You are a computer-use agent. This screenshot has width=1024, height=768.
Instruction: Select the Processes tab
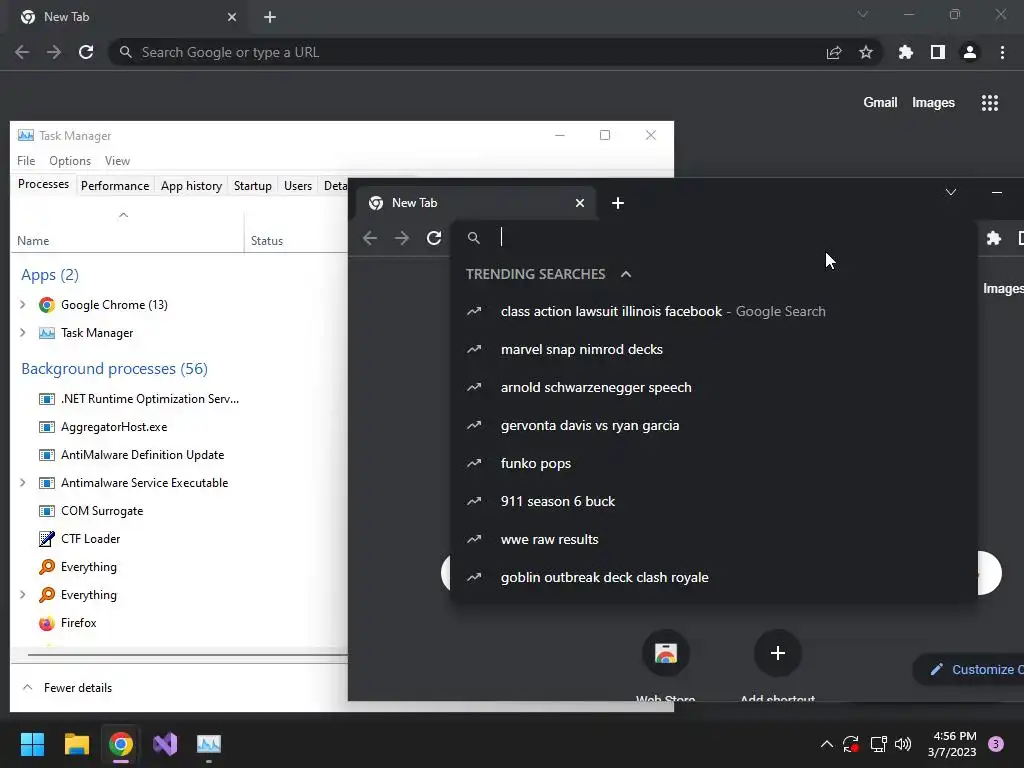tap(43, 184)
